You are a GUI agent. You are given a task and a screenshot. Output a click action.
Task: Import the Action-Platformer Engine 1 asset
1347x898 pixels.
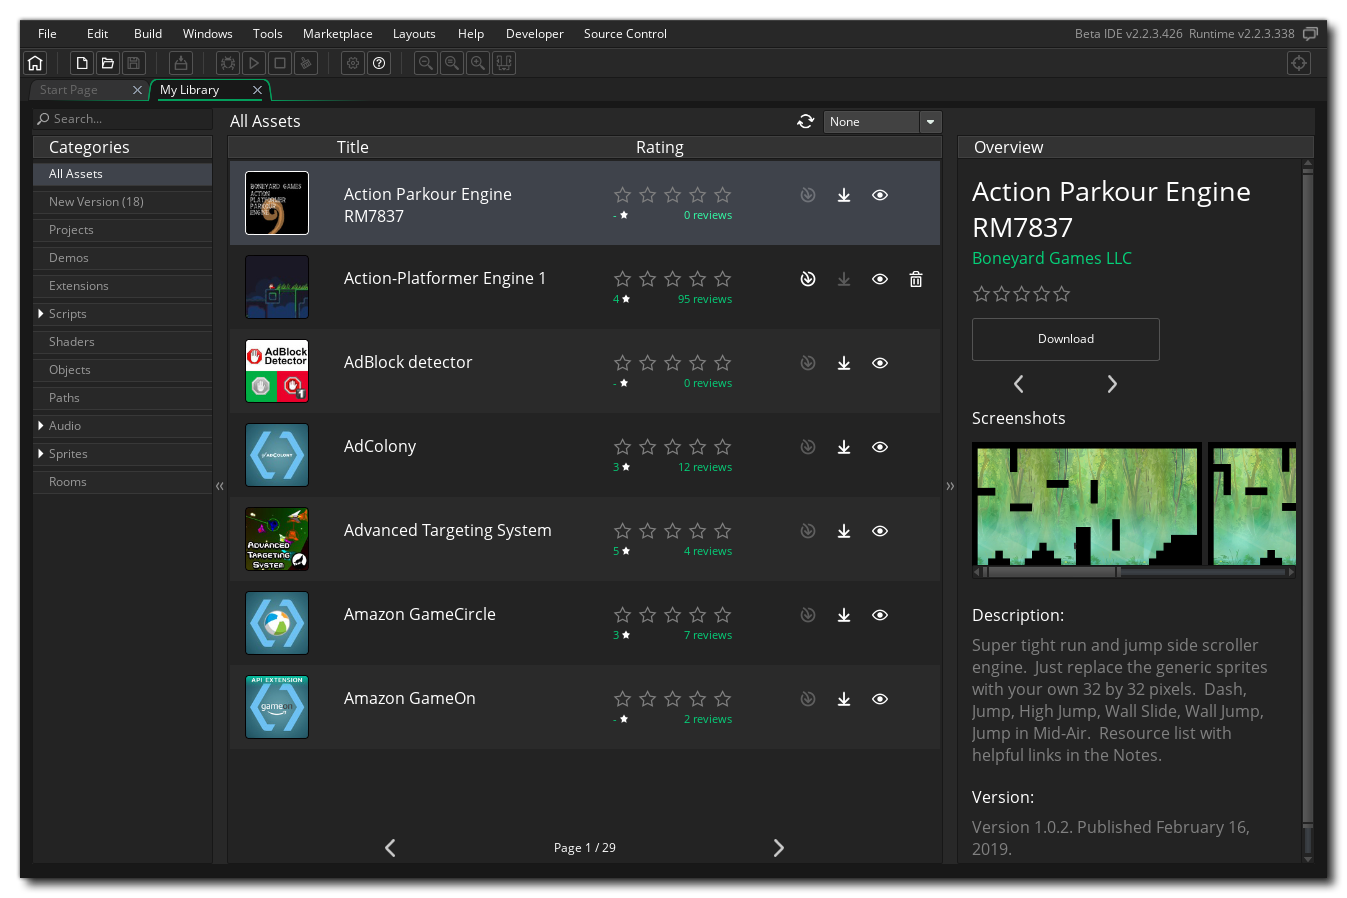pyautogui.click(x=808, y=279)
